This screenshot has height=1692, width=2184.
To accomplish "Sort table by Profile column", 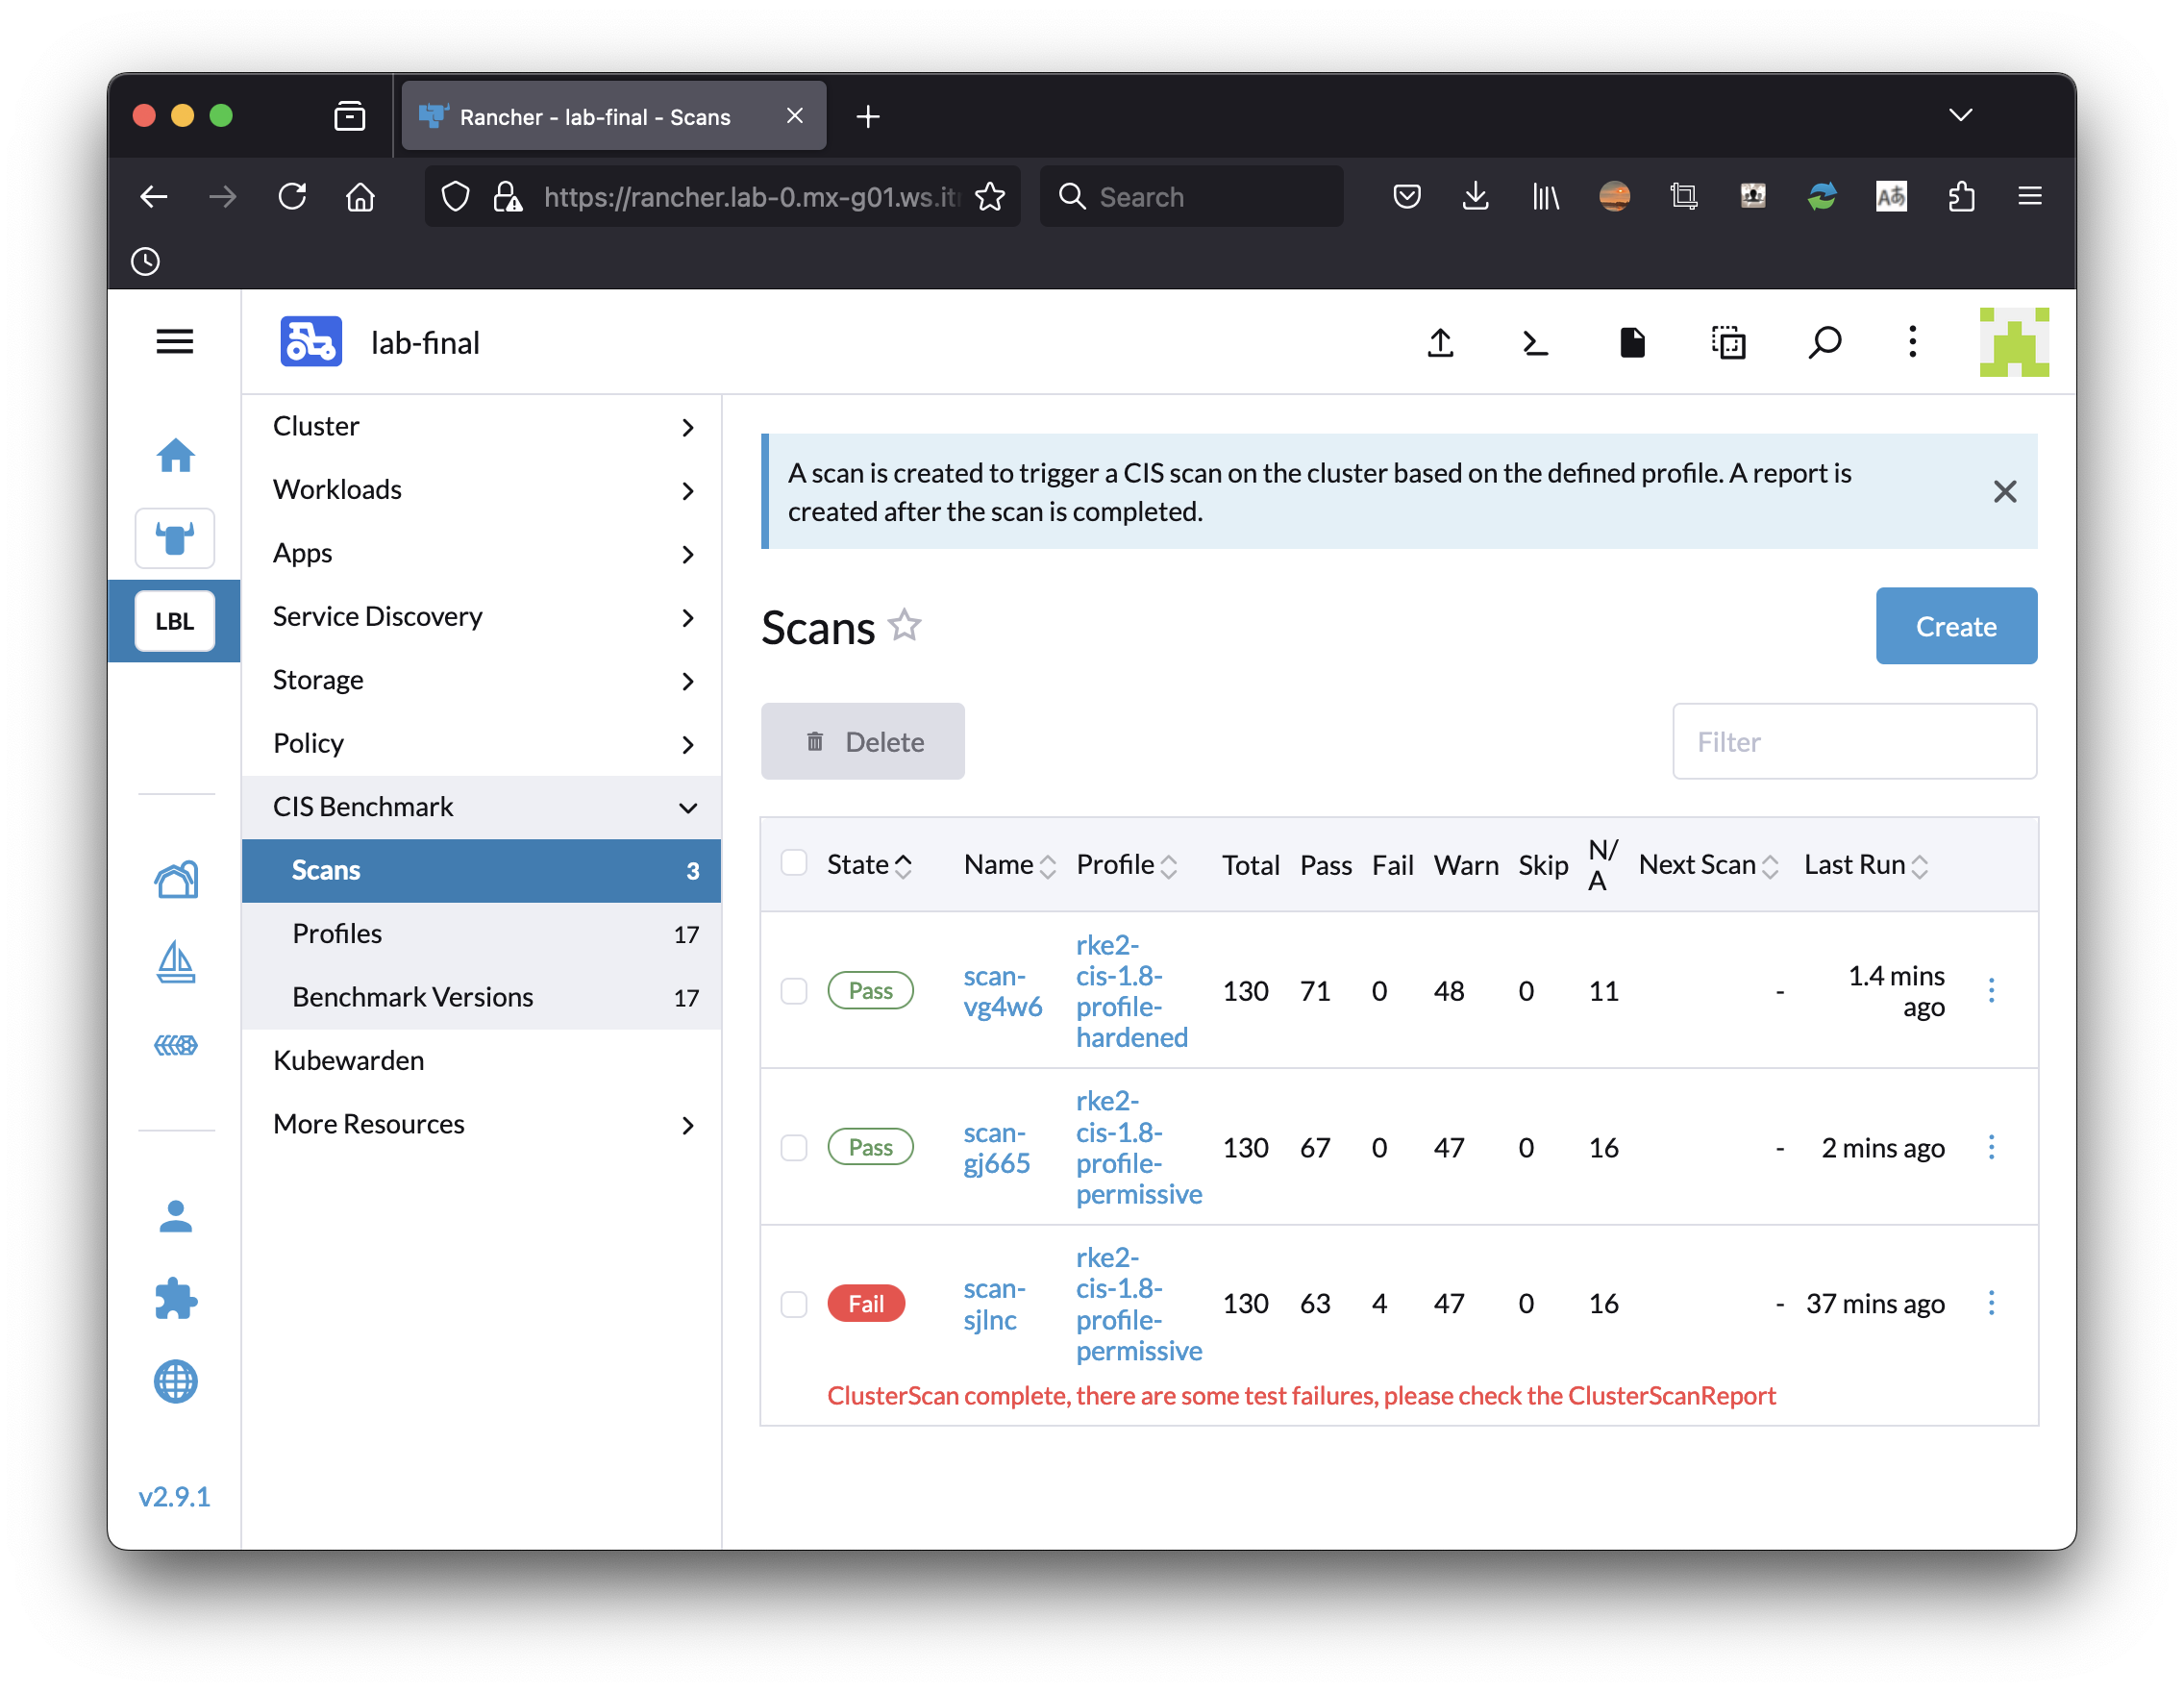I will tap(1126, 865).
